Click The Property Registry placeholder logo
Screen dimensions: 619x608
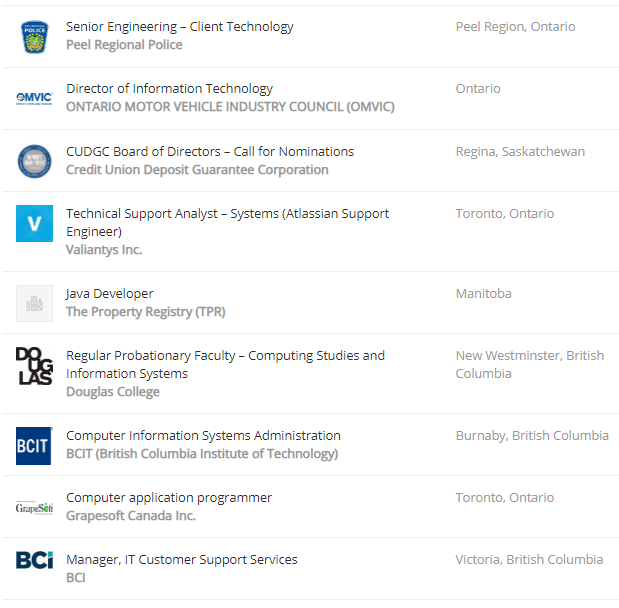(x=34, y=303)
